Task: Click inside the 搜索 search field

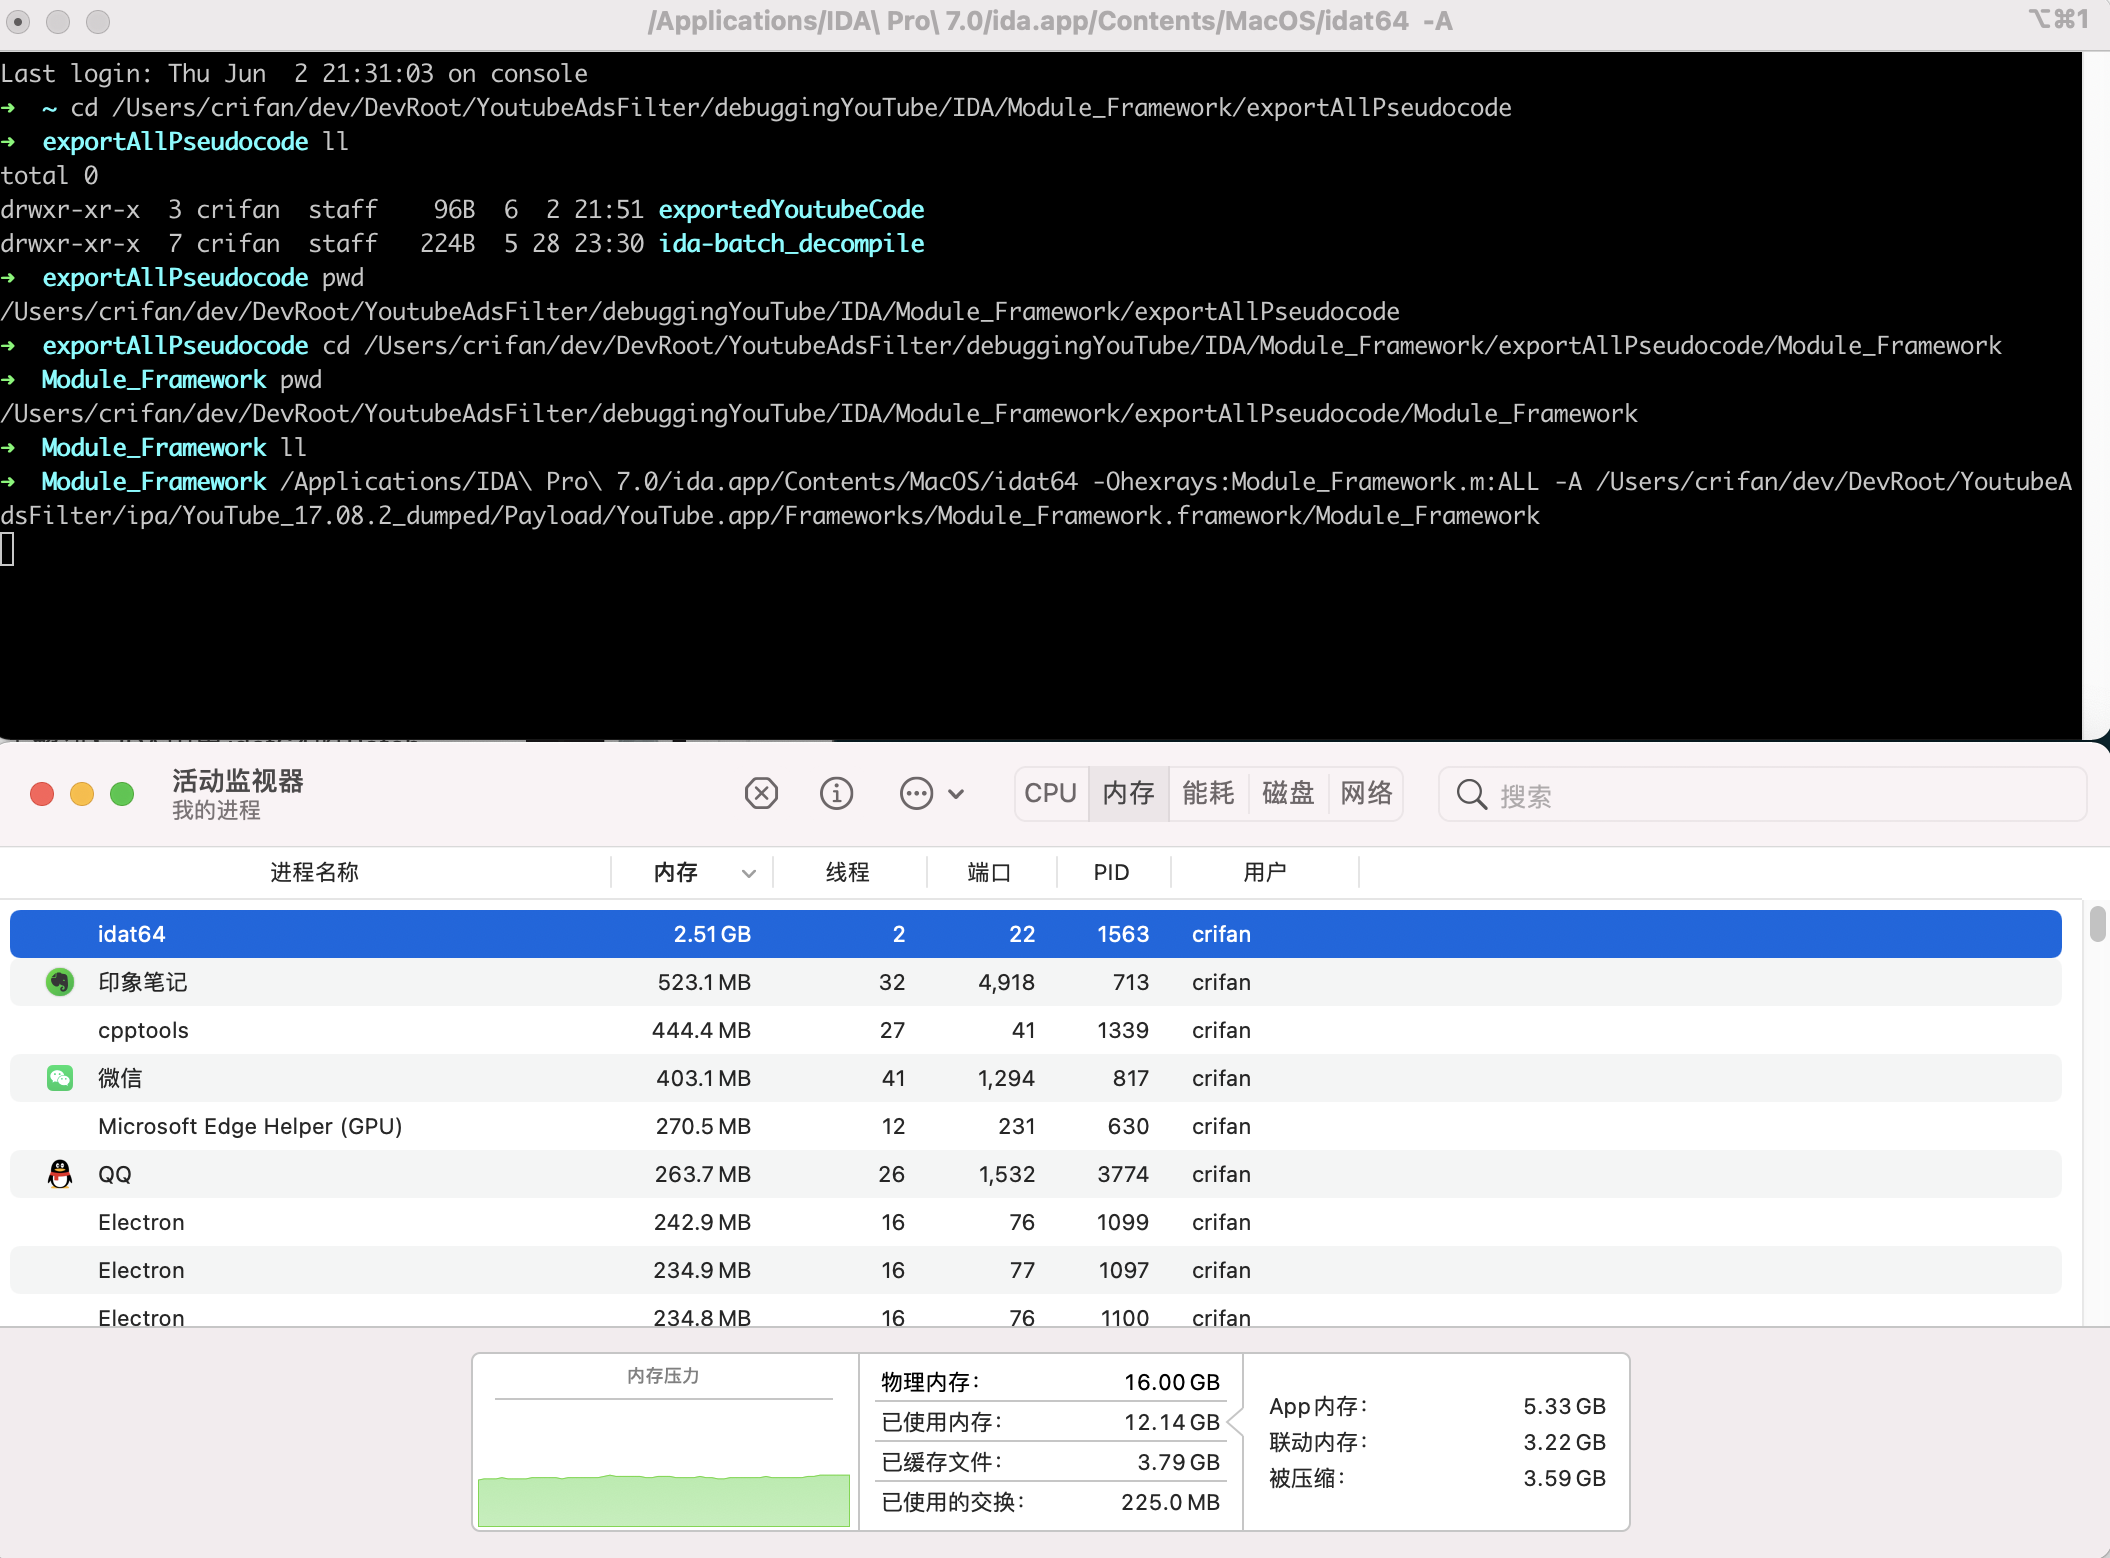Action: coord(1700,795)
